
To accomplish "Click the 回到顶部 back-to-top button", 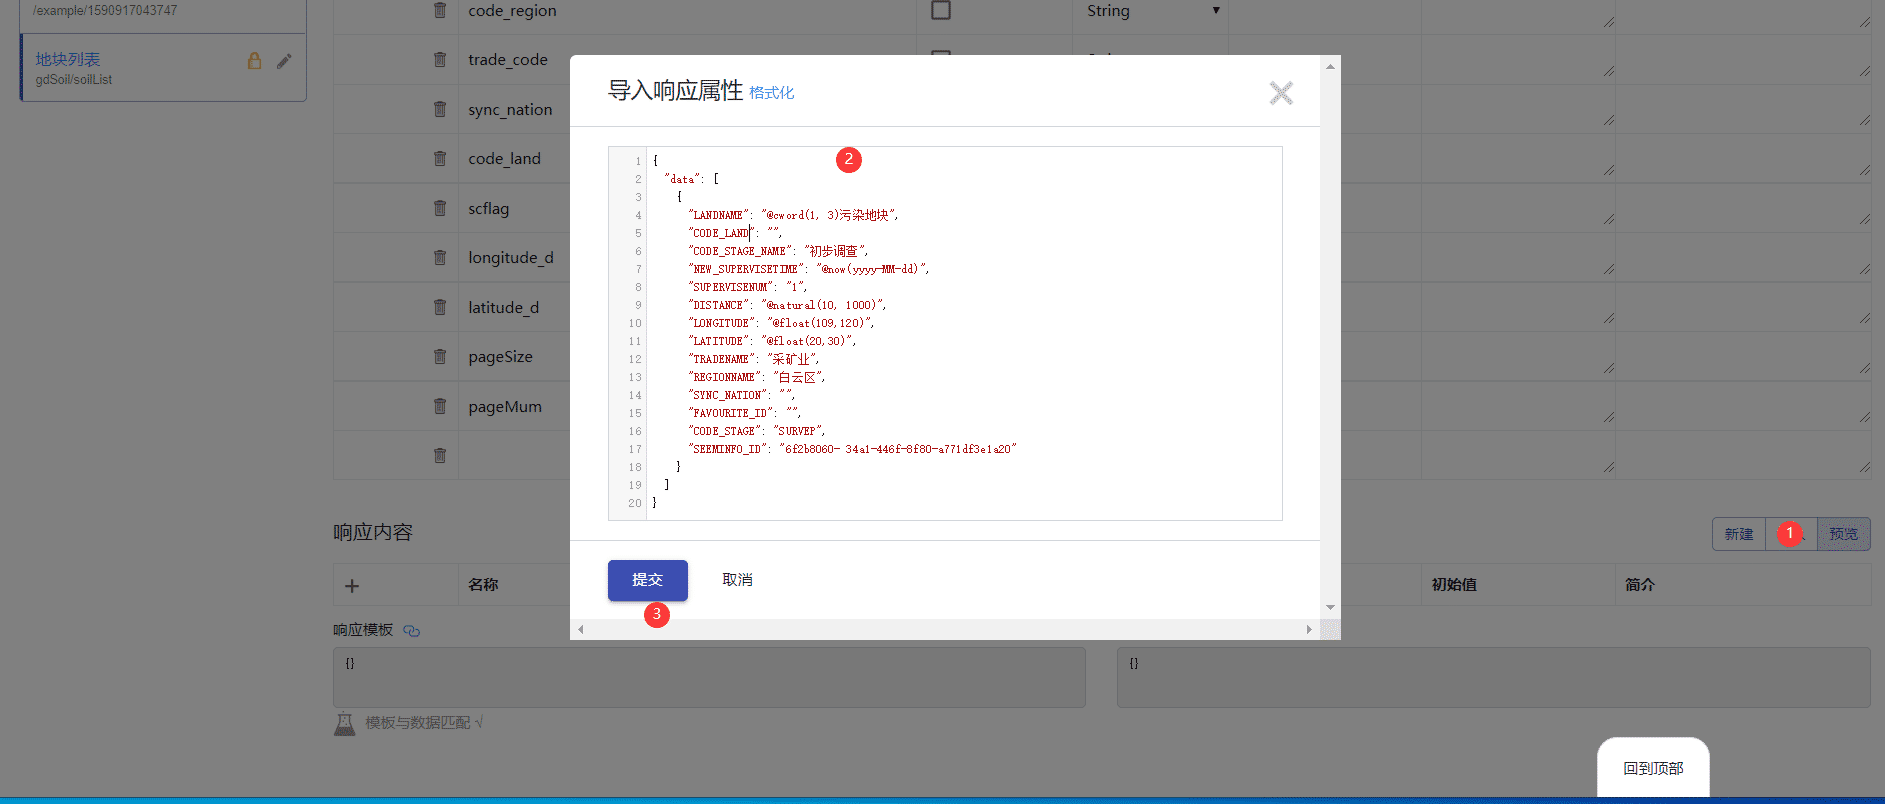I will [x=1653, y=768].
